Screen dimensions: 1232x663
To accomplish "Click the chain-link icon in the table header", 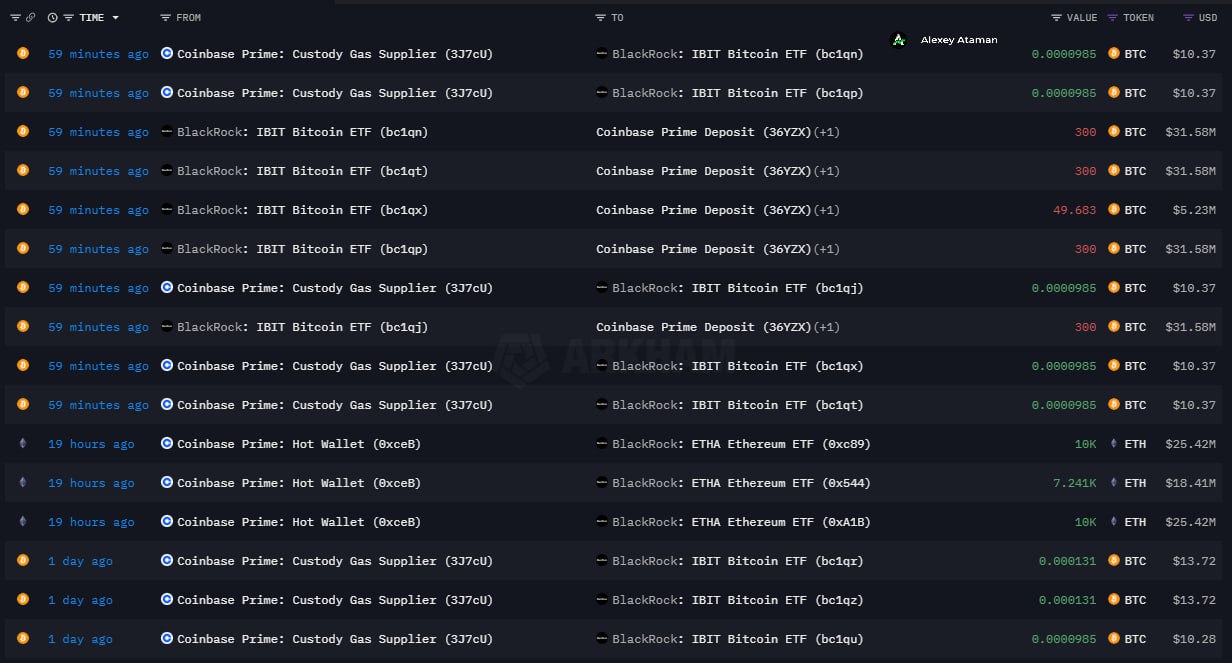I will click(x=30, y=18).
